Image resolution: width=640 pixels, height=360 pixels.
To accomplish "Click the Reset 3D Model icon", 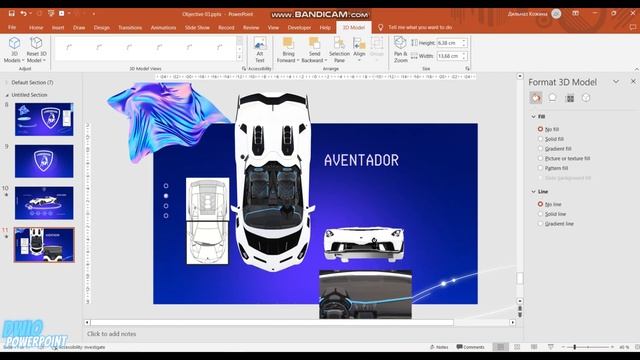I will (x=36, y=43).
